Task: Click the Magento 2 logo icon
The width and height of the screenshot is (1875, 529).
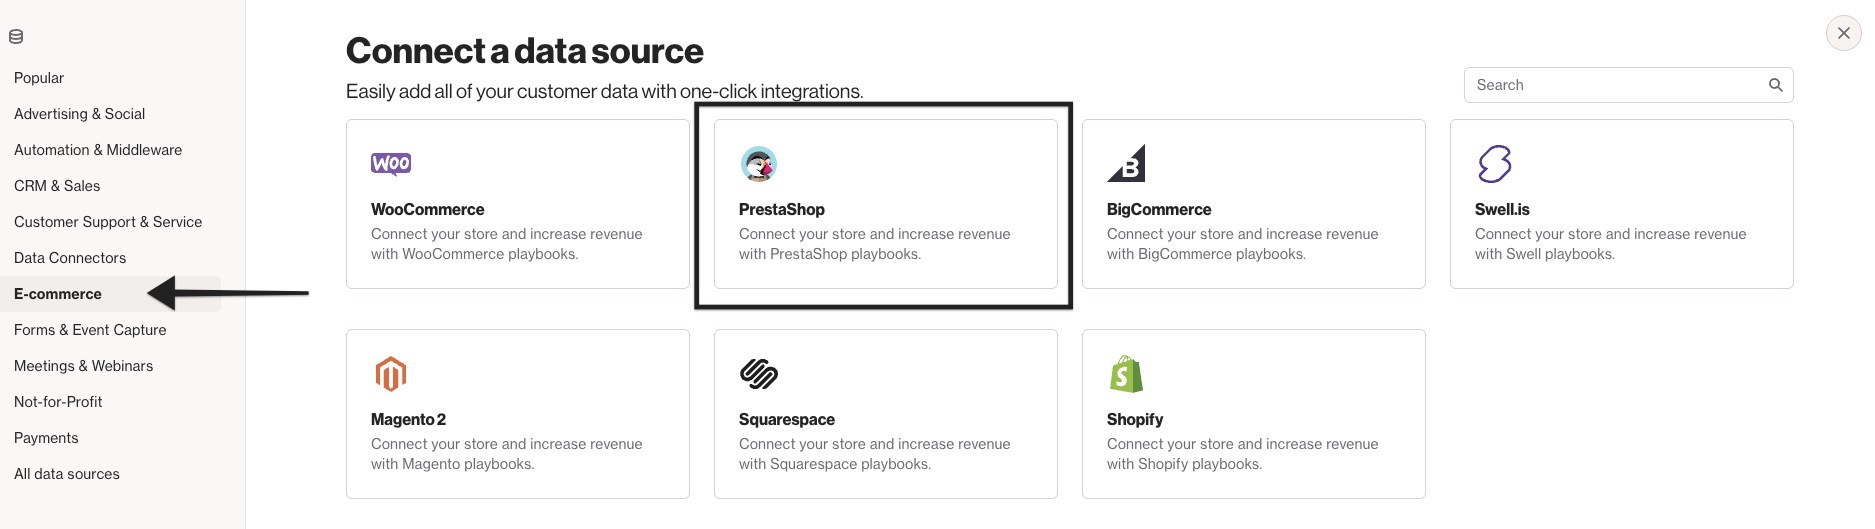Action: point(390,374)
